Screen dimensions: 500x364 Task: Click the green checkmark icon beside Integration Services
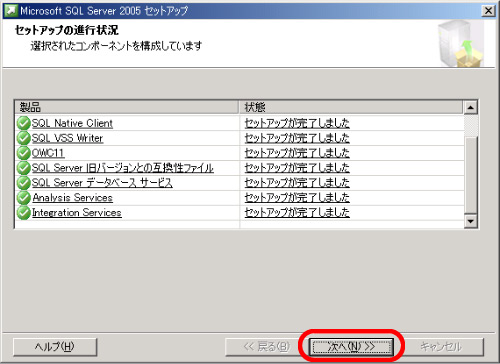[x=23, y=213]
